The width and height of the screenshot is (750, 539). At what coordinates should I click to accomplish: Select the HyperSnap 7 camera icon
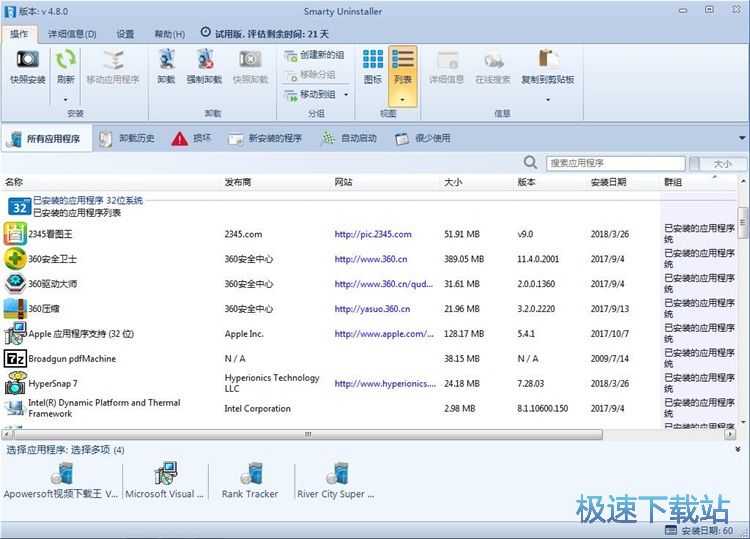point(15,384)
